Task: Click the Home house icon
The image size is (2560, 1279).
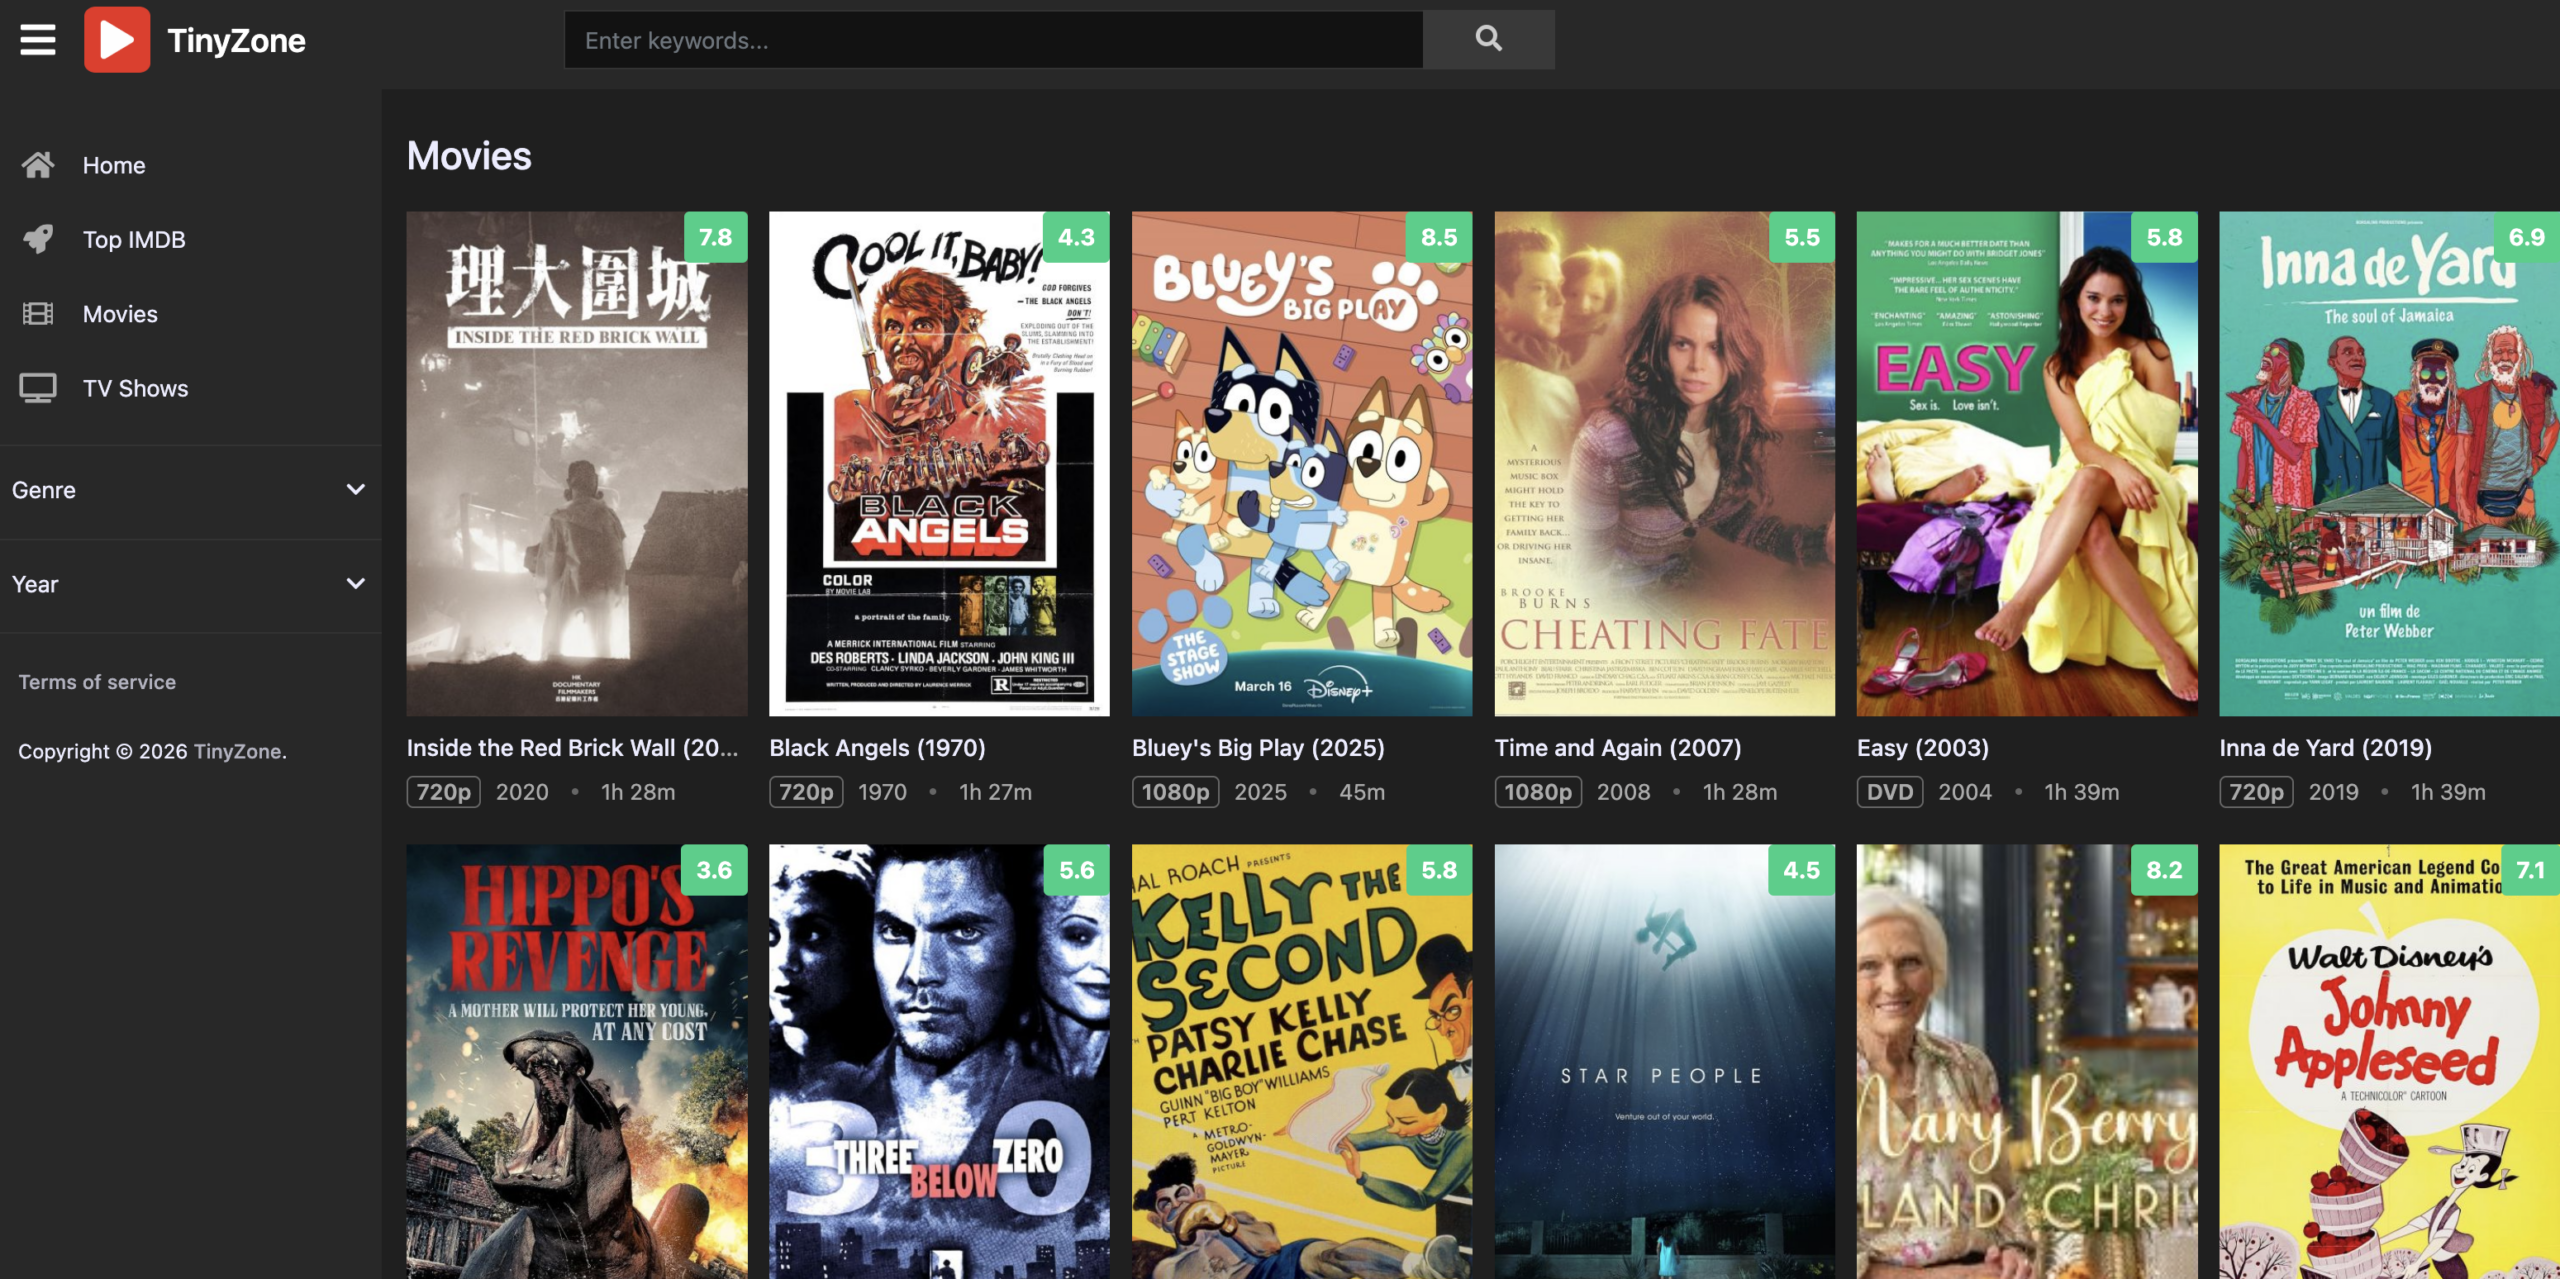Action: pos(38,165)
